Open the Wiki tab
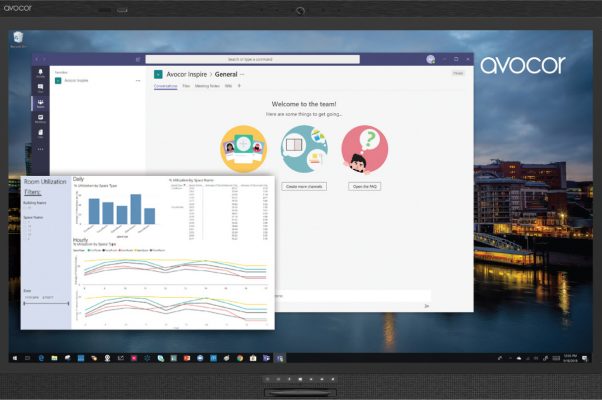 (x=228, y=86)
